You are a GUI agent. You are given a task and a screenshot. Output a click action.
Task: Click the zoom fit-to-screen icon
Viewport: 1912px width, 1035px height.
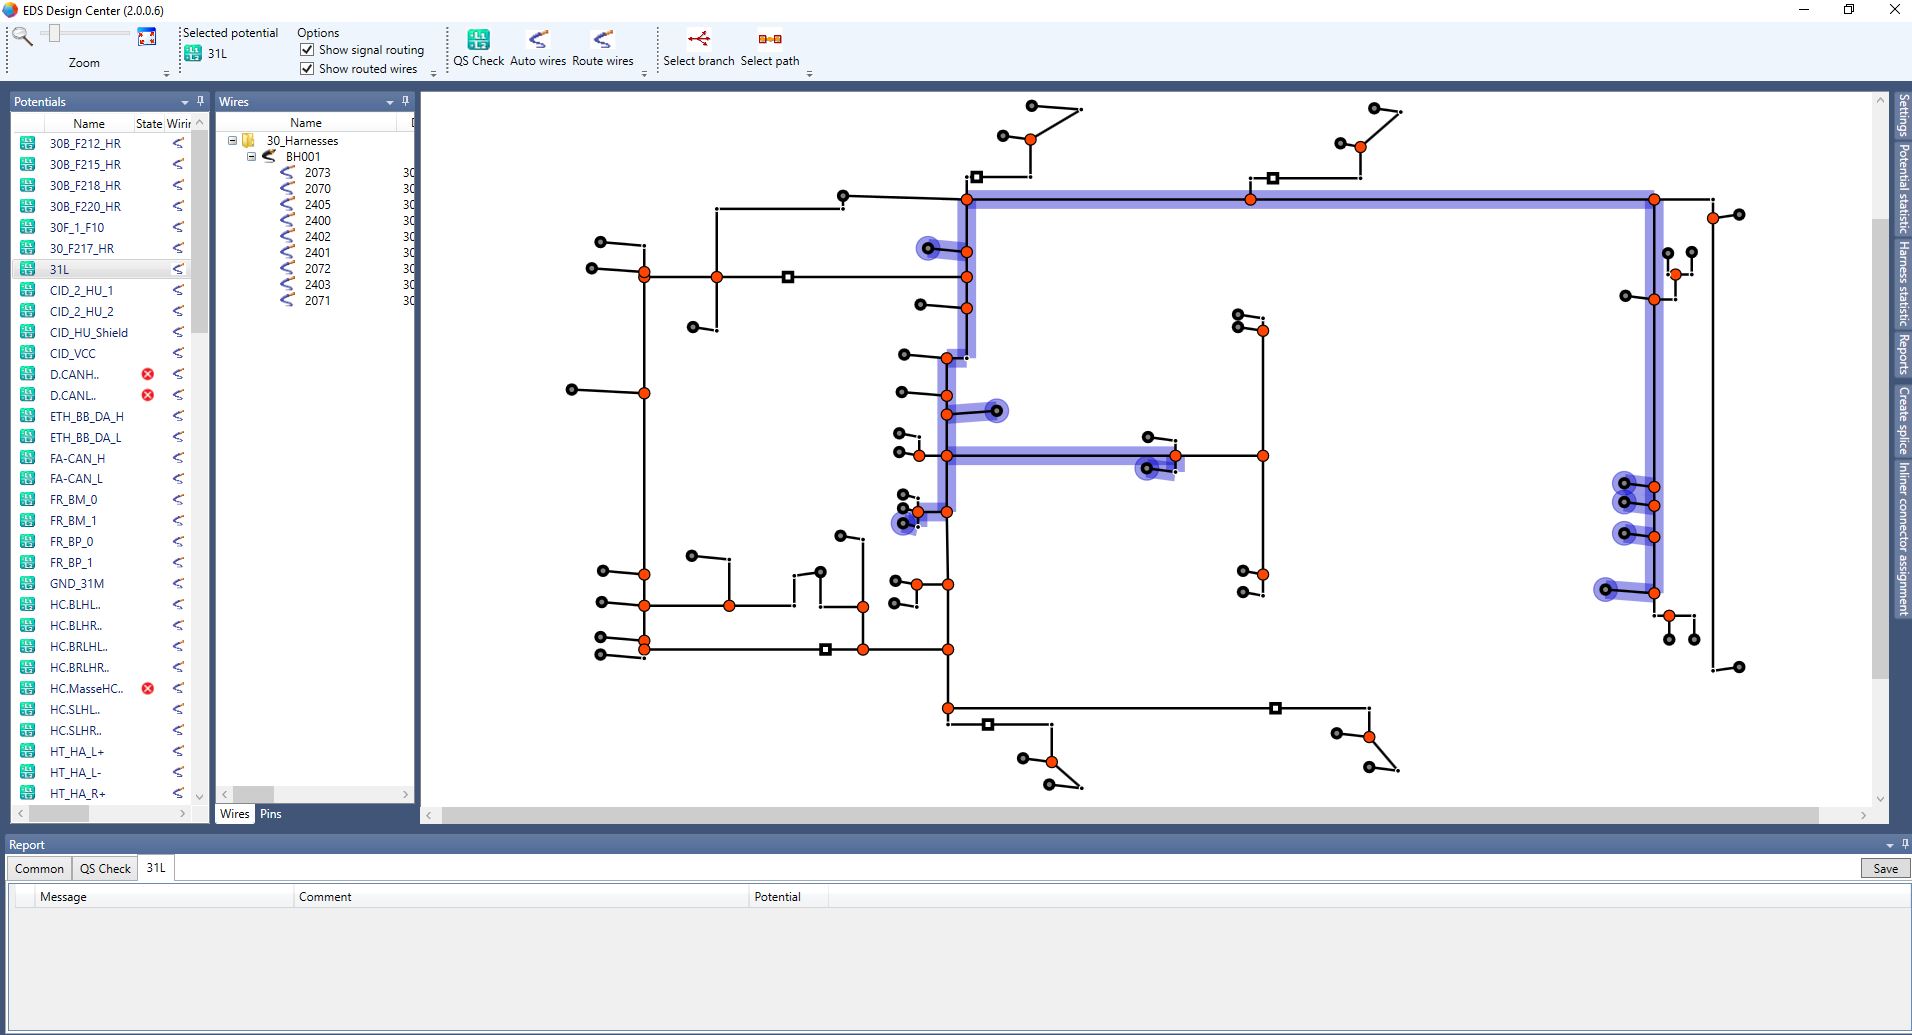[x=147, y=37]
